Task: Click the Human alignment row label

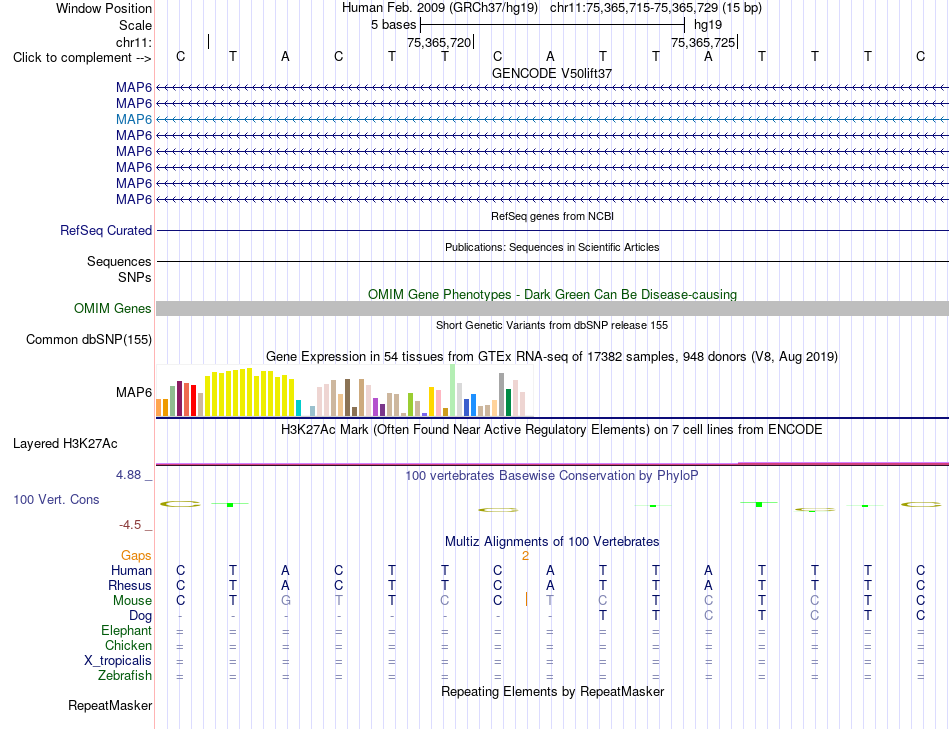Action: point(131,570)
